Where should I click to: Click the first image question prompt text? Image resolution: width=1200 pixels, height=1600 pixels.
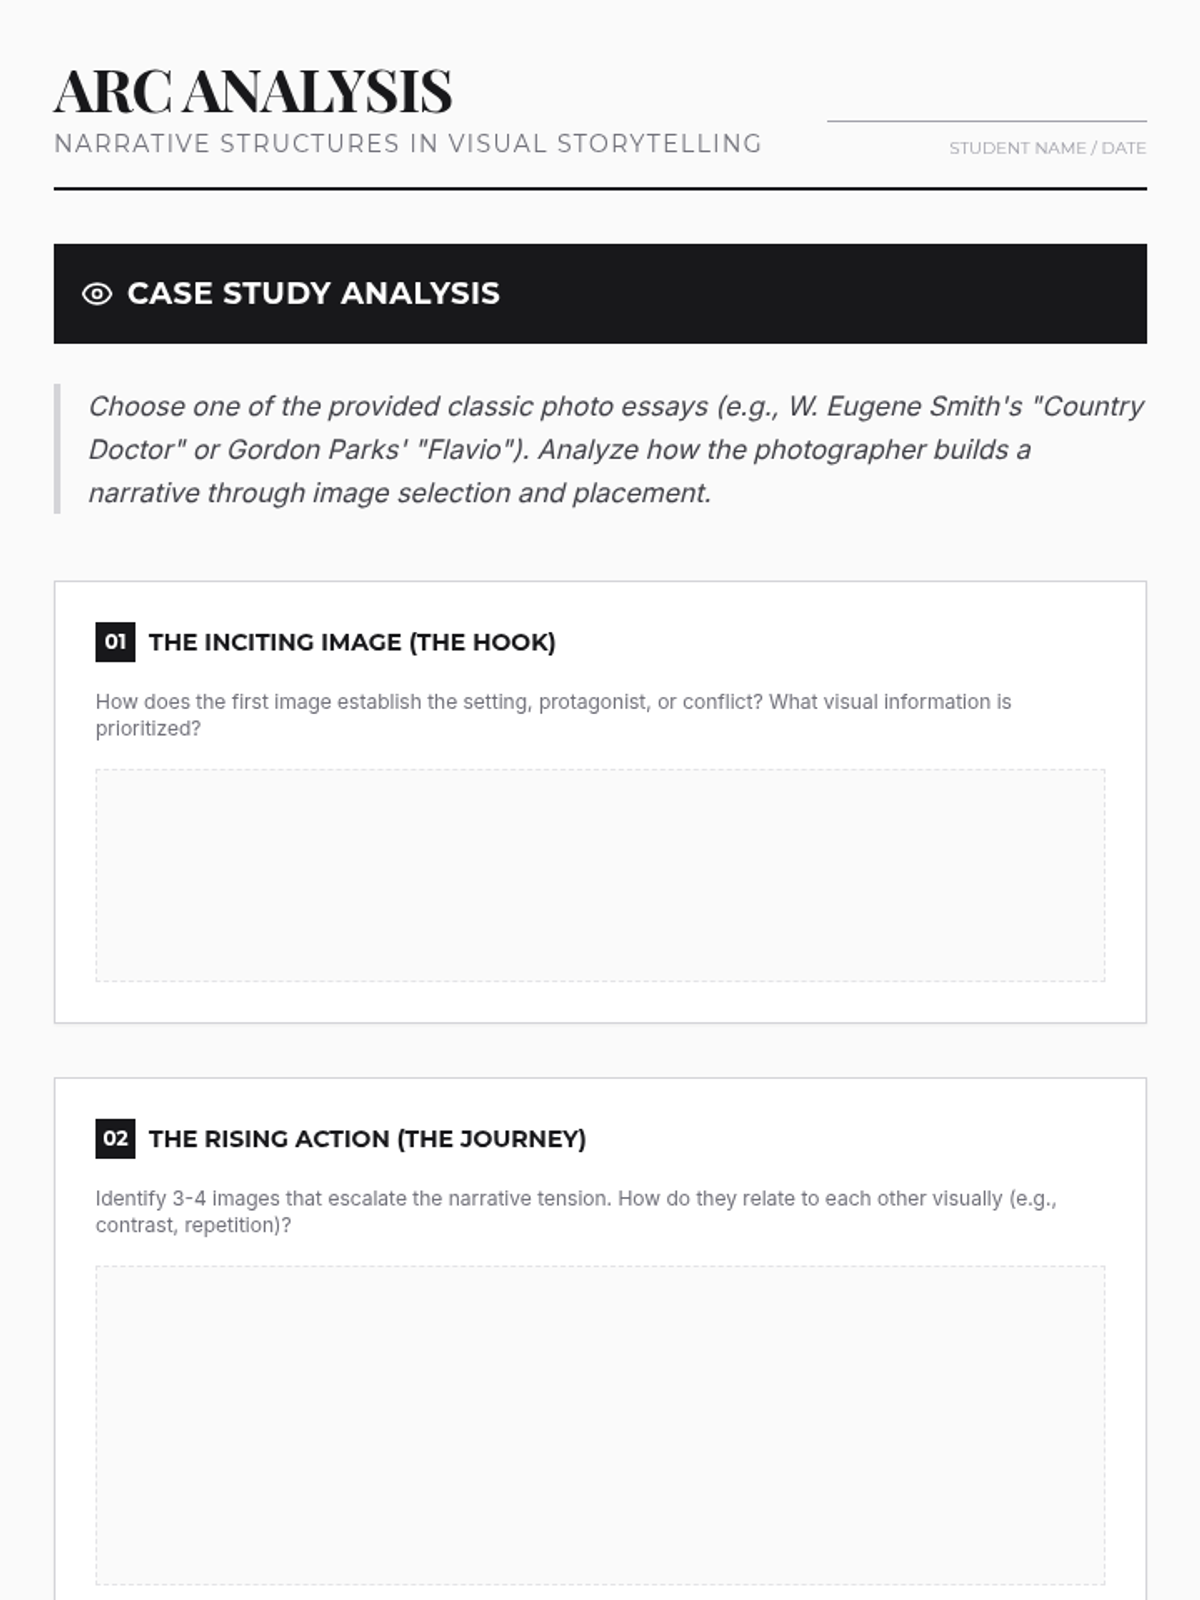(x=553, y=715)
